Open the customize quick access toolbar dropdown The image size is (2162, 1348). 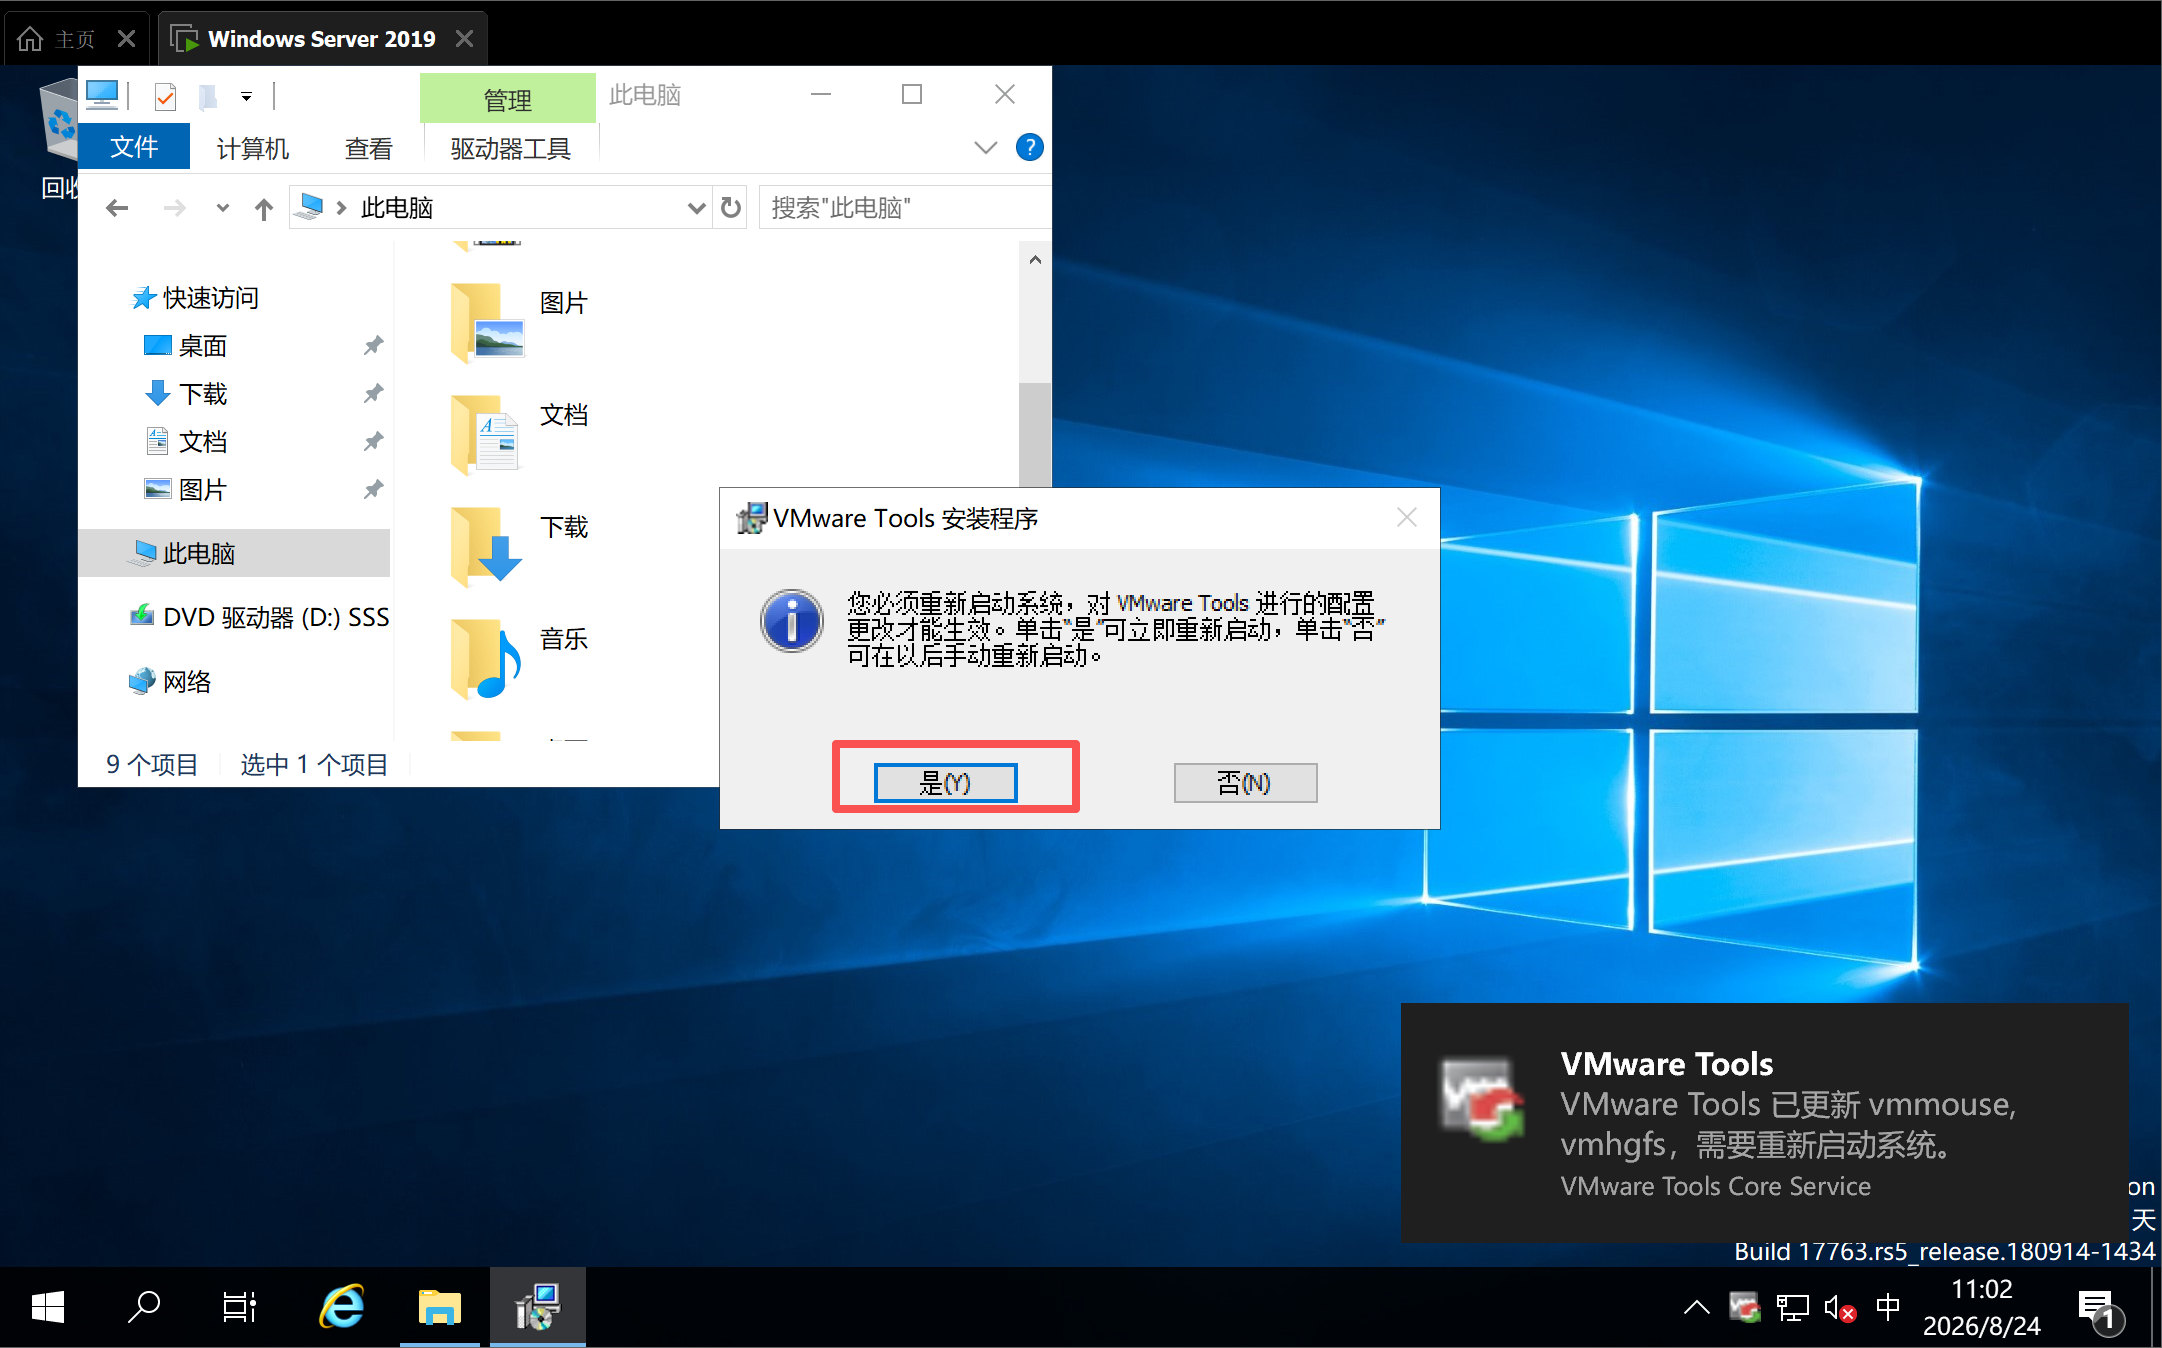pos(246,97)
